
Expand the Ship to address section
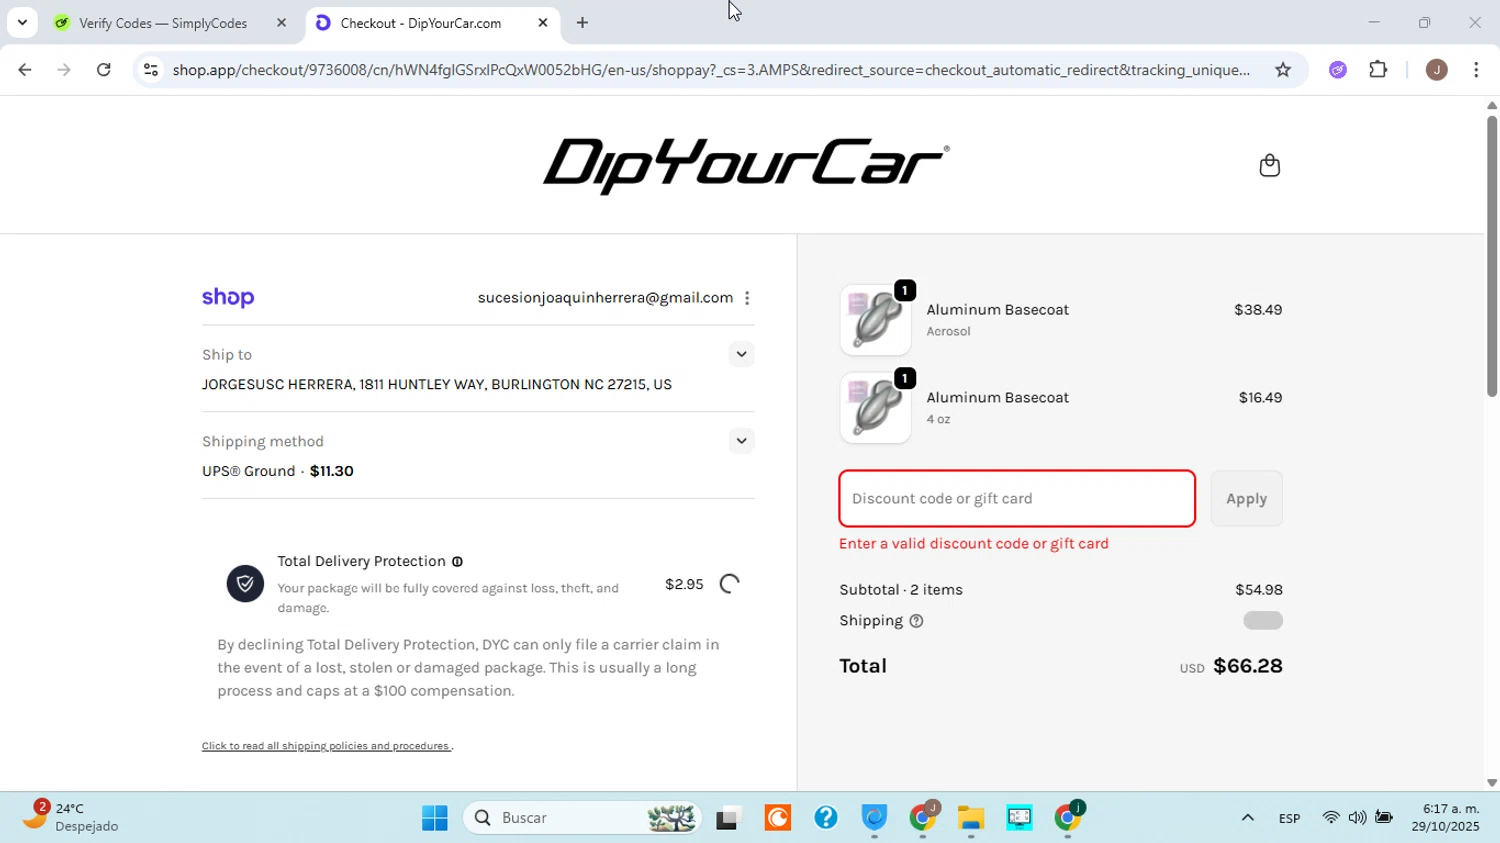[x=741, y=354]
